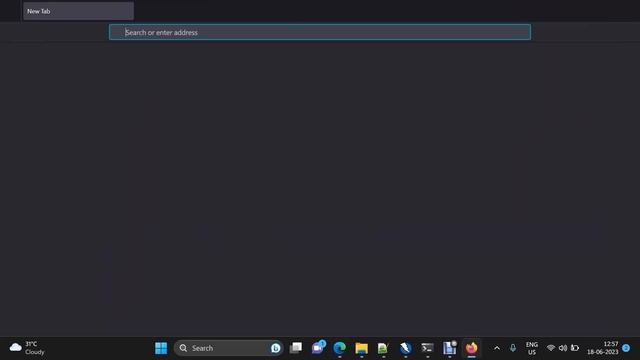Screen dimensions: 640x360
Task: Open Task View from the taskbar
Action: [x=296, y=348]
